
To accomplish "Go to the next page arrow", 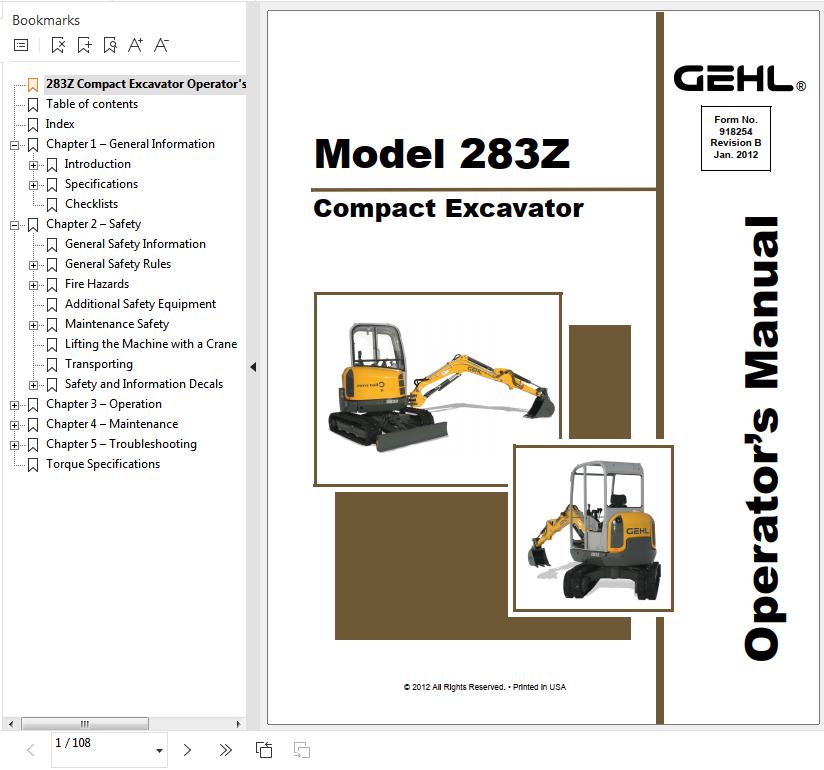I will (187, 750).
